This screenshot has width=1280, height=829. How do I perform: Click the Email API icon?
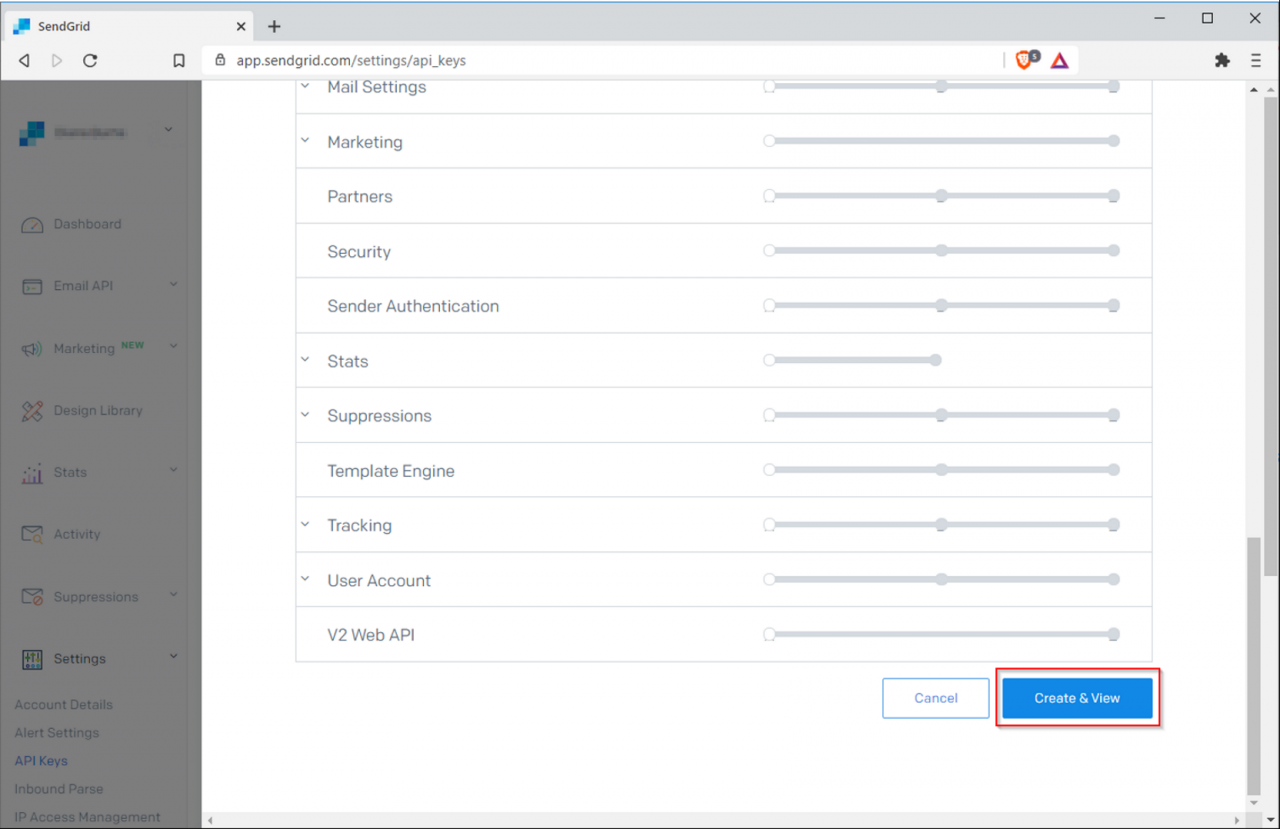(x=32, y=286)
